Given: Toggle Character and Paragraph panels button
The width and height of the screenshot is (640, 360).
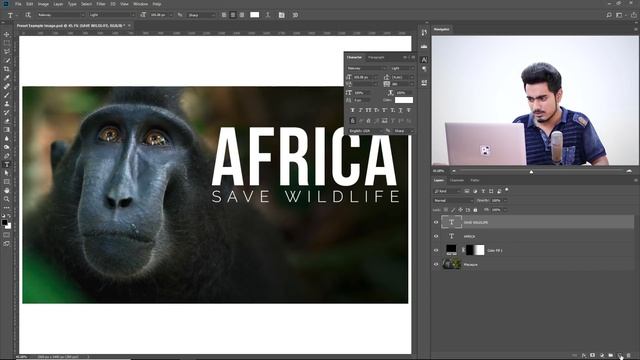Looking at the screenshot, I should pos(282,15).
